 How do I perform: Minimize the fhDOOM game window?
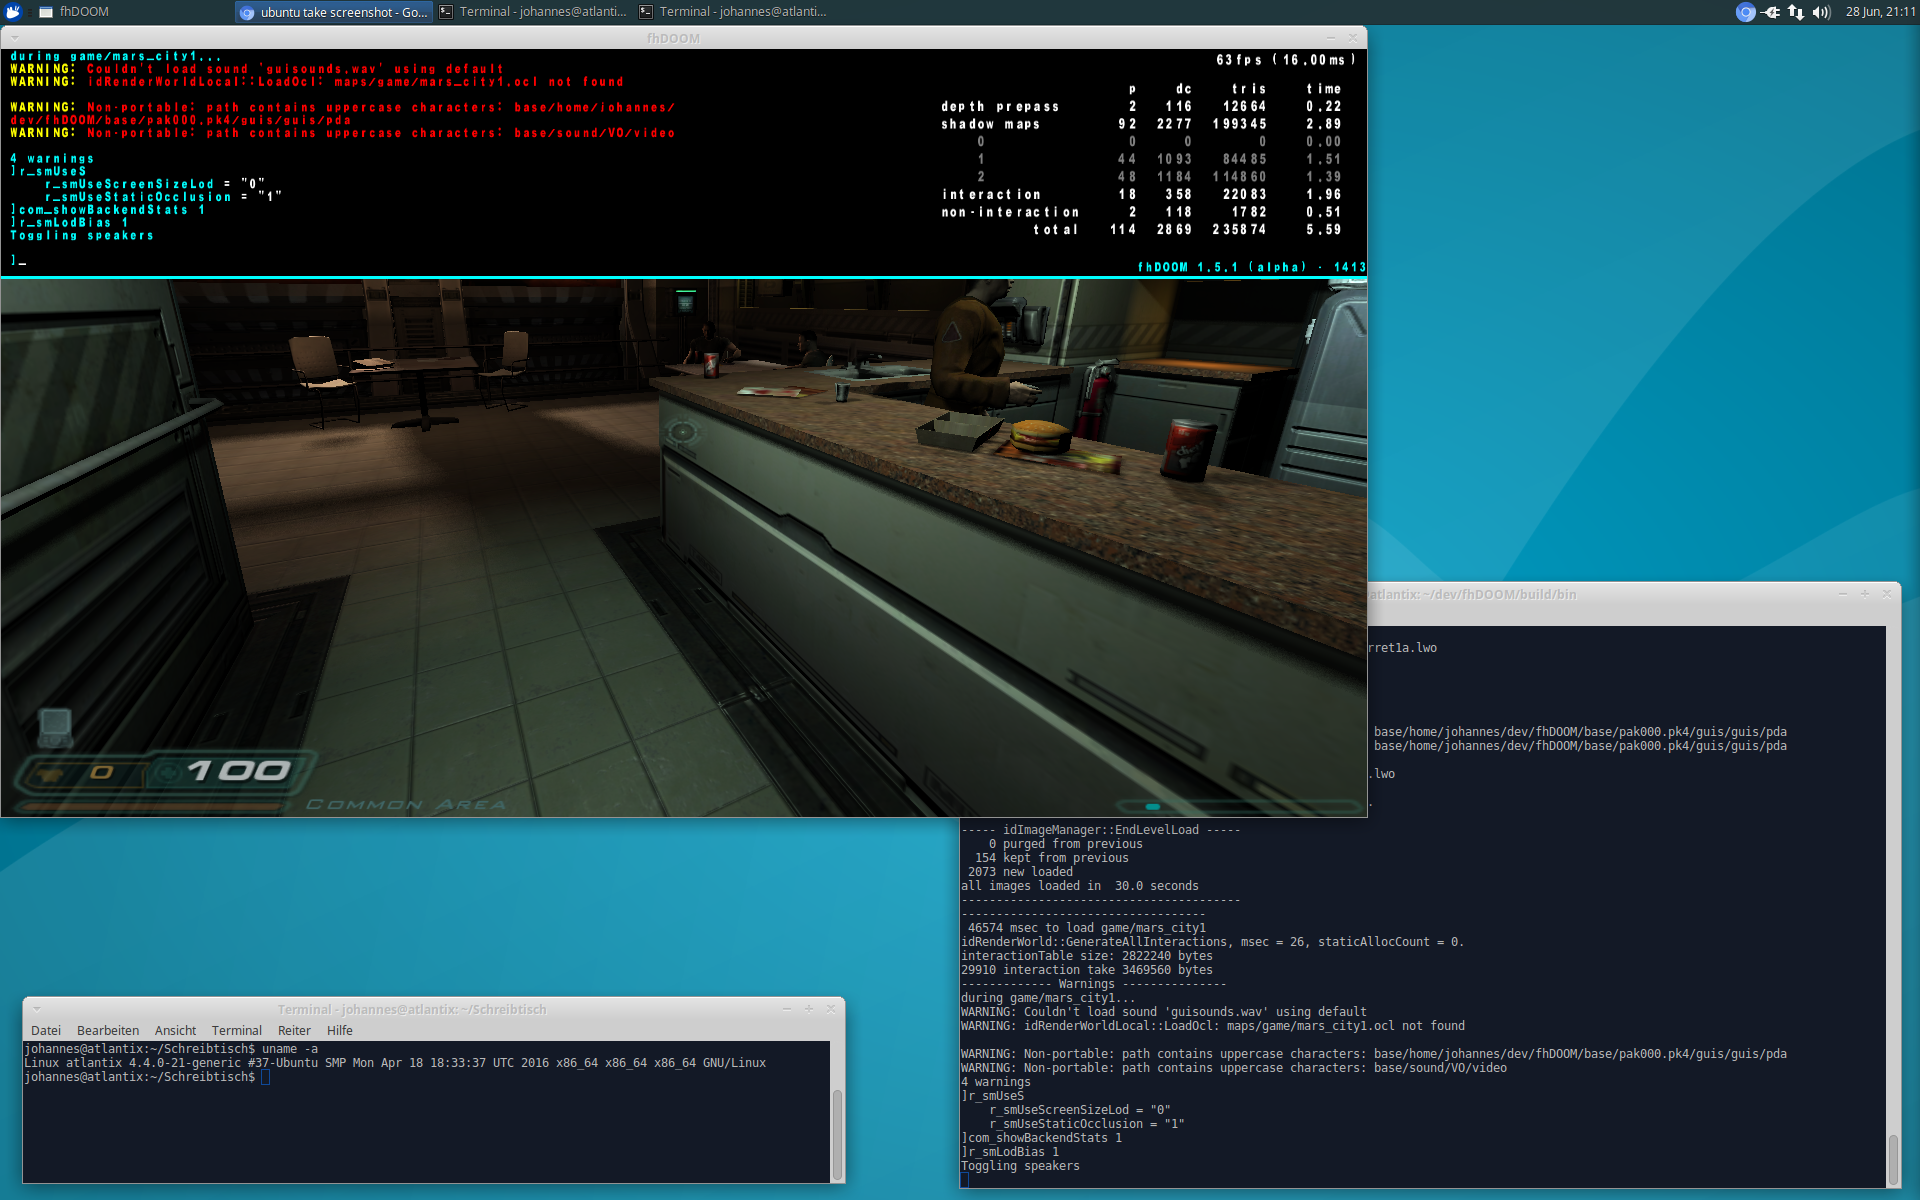[x=1330, y=38]
